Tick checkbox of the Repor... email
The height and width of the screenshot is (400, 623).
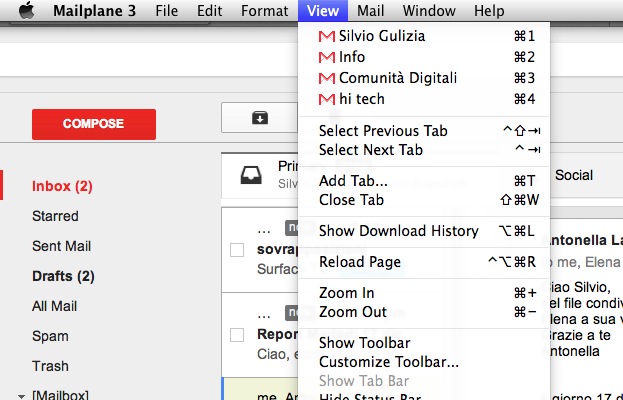click(237, 335)
